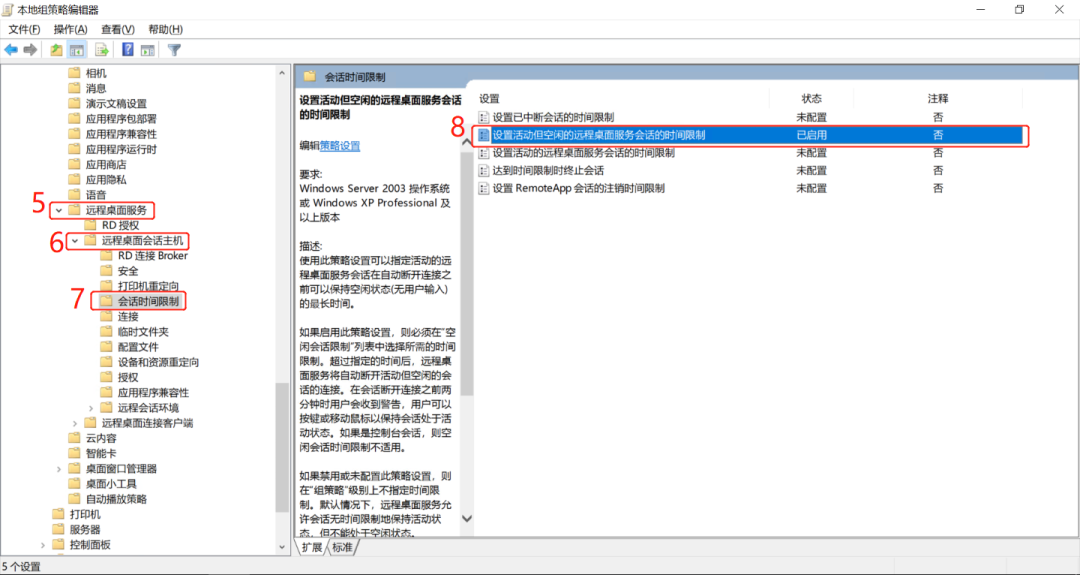The height and width of the screenshot is (575, 1080).
Task: Select the 设备和资源重定向 tree folder
Action: [158, 362]
